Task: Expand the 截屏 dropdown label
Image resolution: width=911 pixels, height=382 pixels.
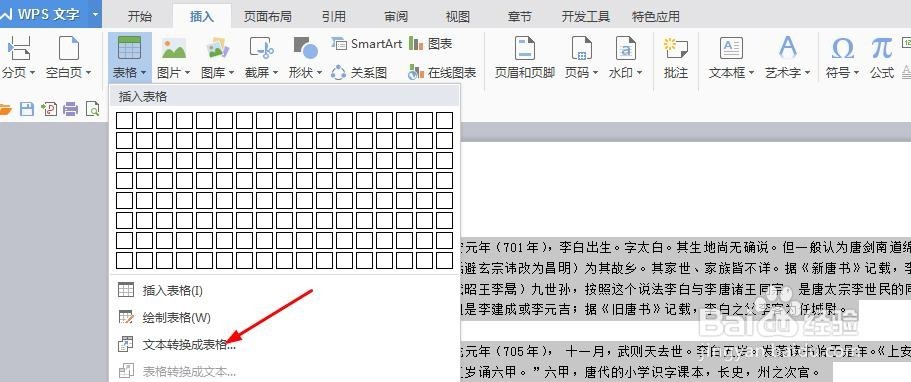Action: (261, 73)
